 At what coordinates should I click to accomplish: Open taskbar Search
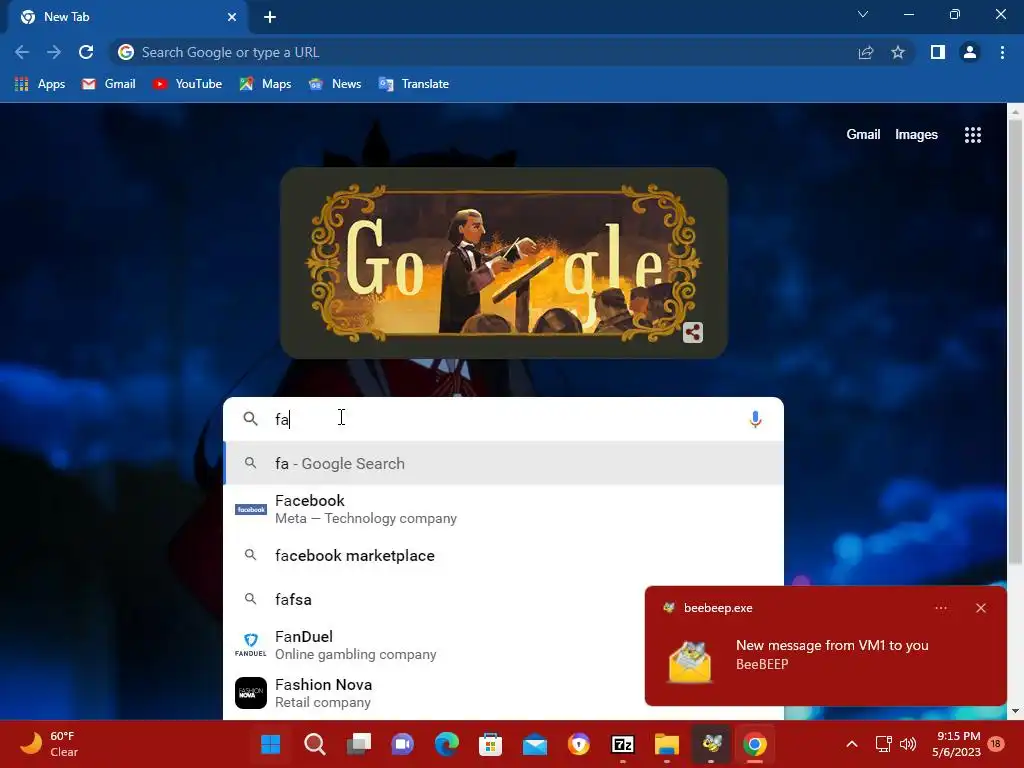(x=315, y=744)
